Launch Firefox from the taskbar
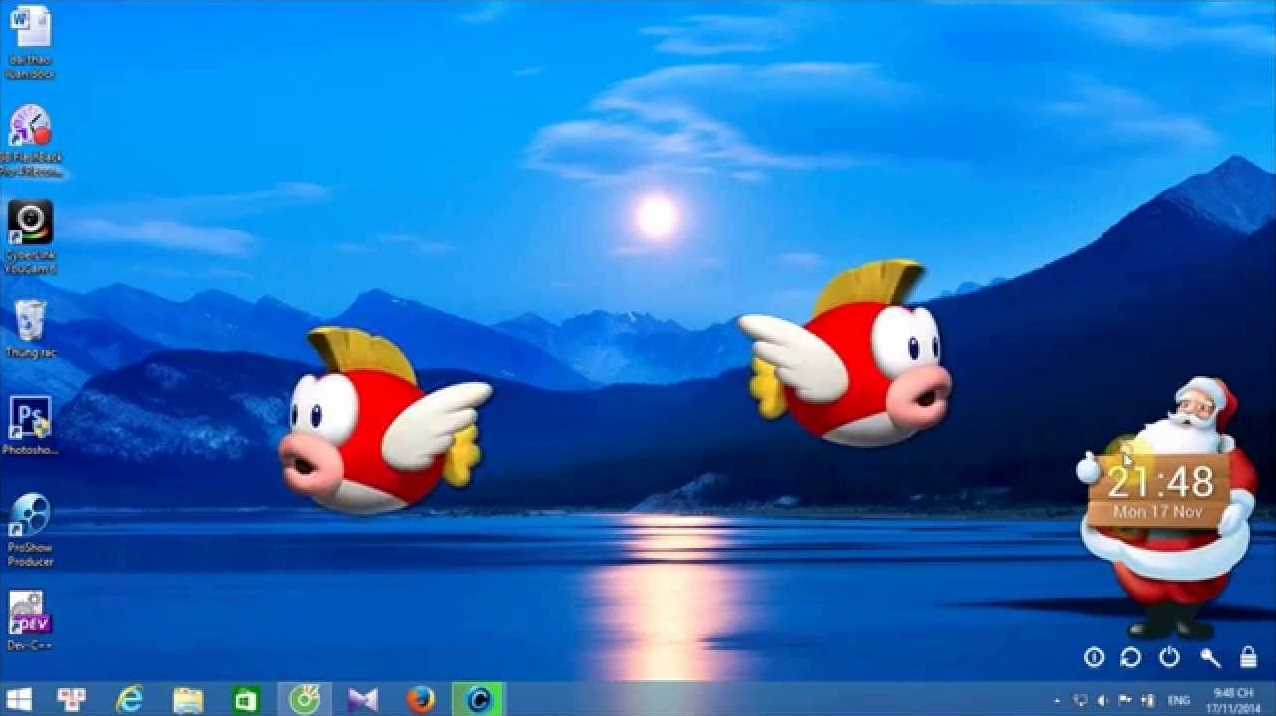 (x=421, y=700)
